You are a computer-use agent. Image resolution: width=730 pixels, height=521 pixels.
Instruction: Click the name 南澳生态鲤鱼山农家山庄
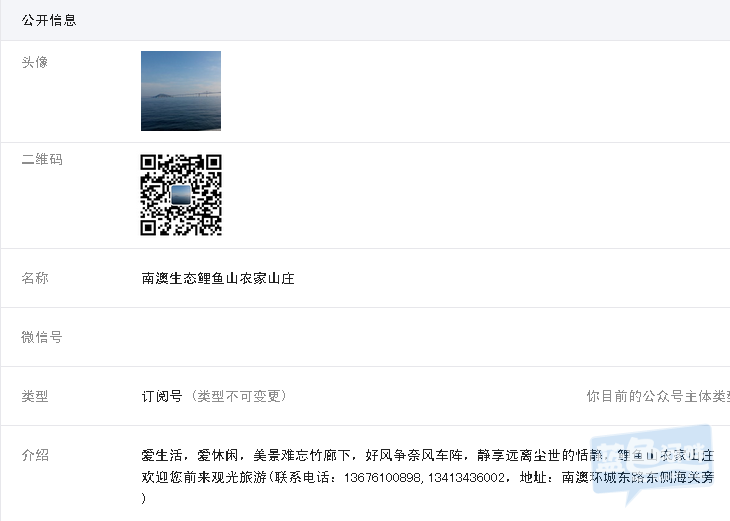tap(218, 278)
